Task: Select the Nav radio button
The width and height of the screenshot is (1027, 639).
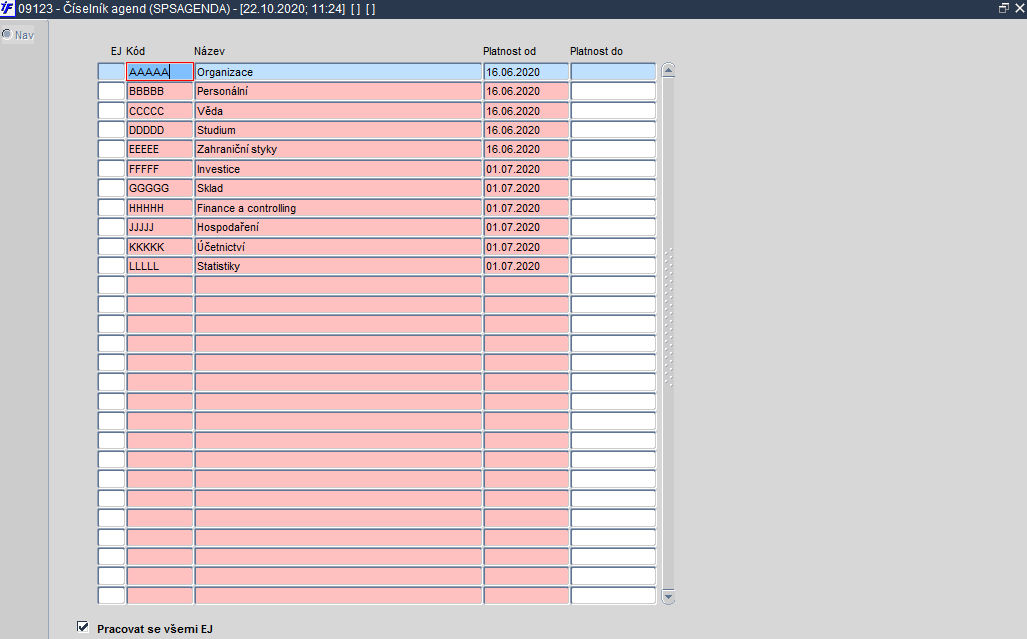Action: [x=7, y=34]
